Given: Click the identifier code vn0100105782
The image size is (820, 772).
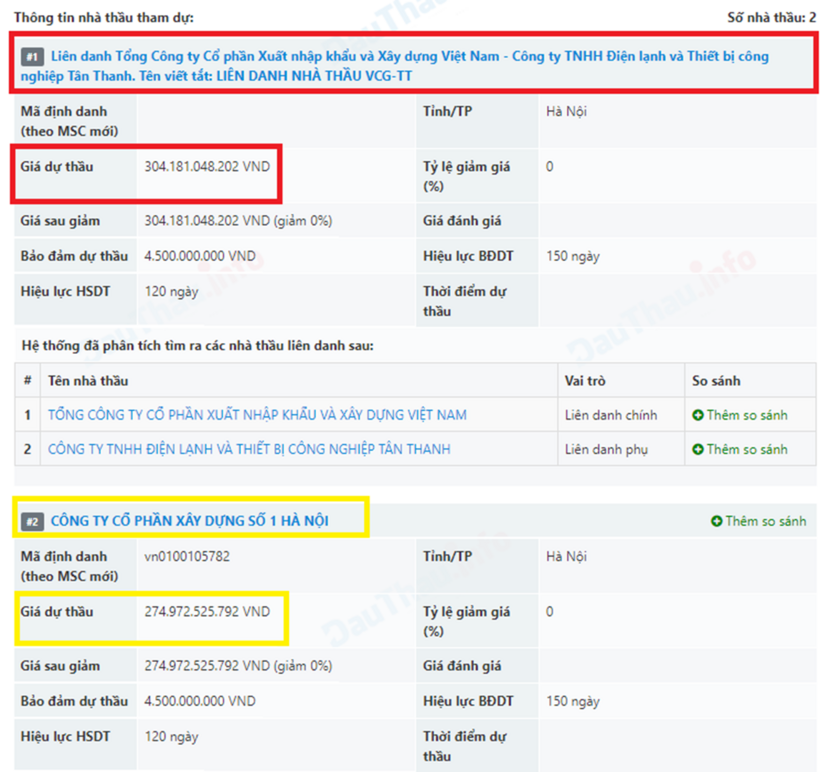Looking at the screenshot, I should 187,556.
